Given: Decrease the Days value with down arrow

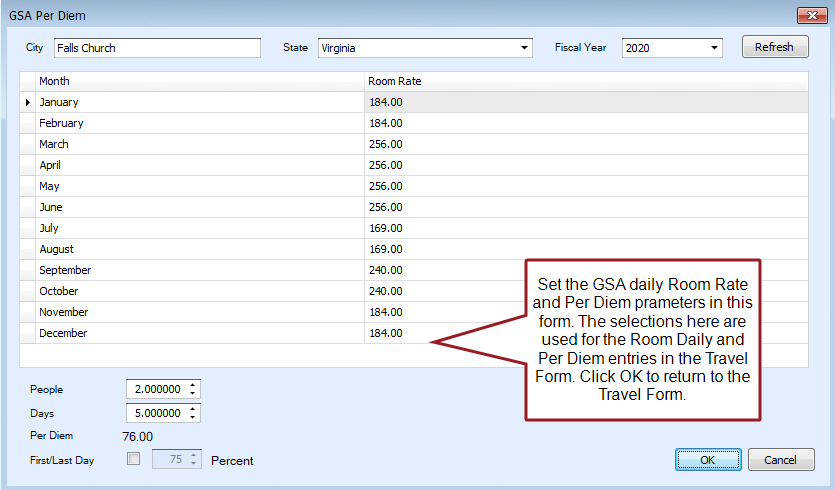Looking at the screenshot, I should pyautogui.click(x=193, y=418).
